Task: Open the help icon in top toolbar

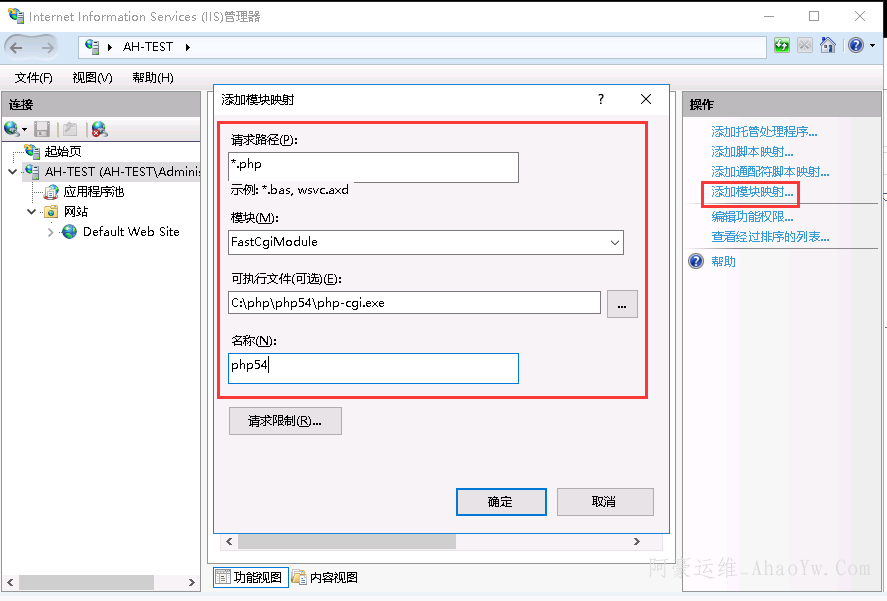Action: coord(855,46)
